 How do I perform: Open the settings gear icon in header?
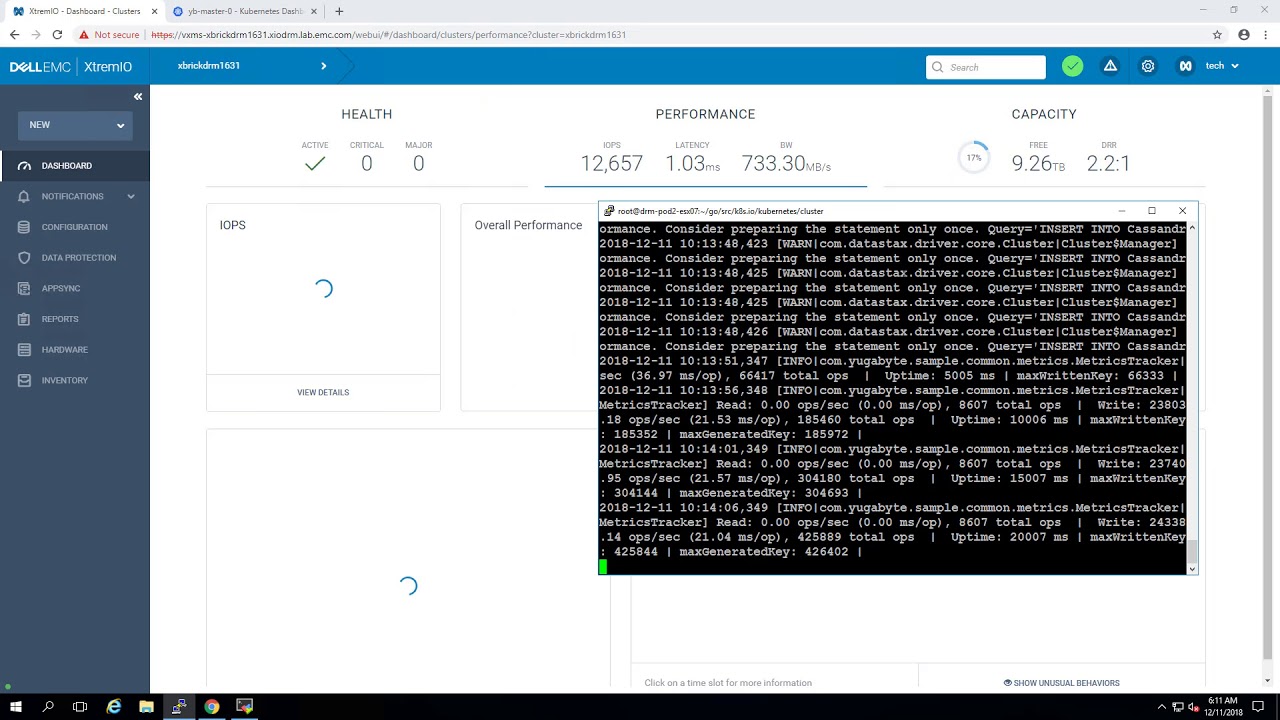pos(1148,66)
